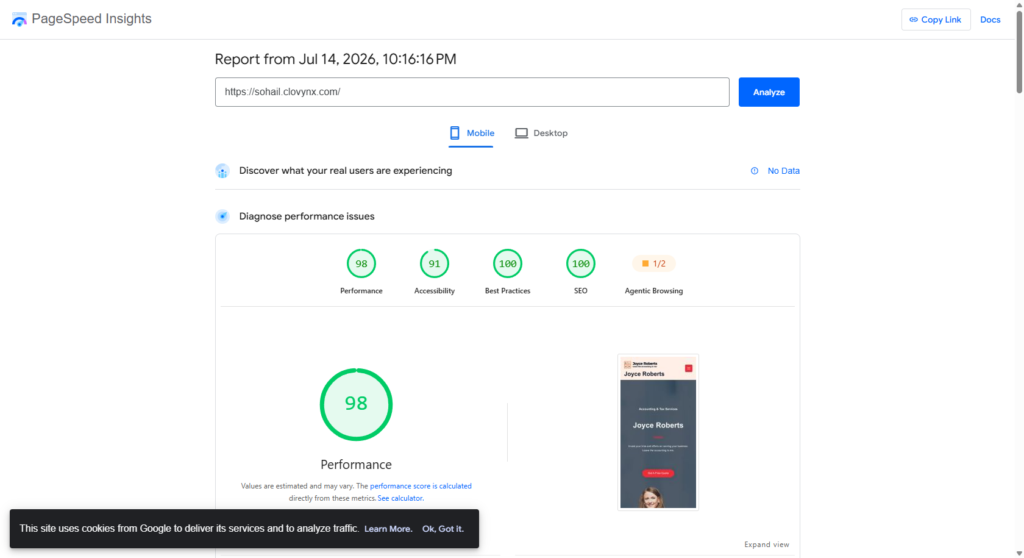Select the Accessibility 91 score gauge

click(x=434, y=264)
